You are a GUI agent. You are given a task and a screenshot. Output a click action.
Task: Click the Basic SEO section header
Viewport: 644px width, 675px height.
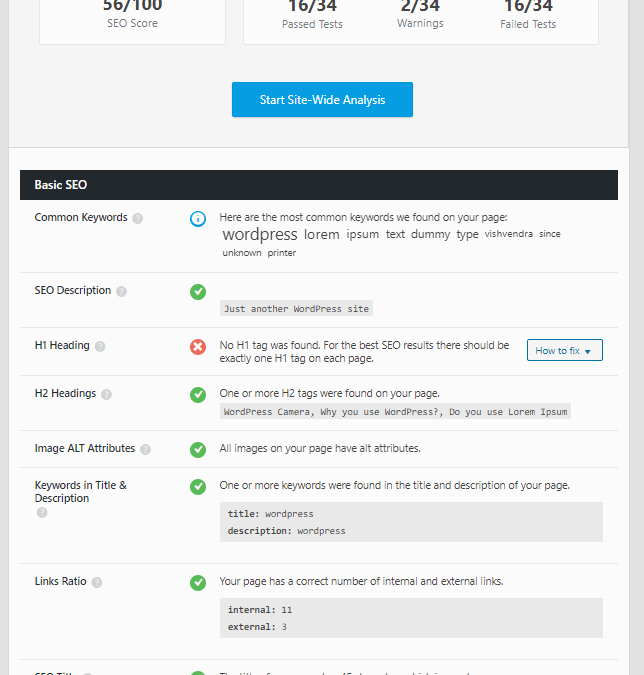(319, 185)
